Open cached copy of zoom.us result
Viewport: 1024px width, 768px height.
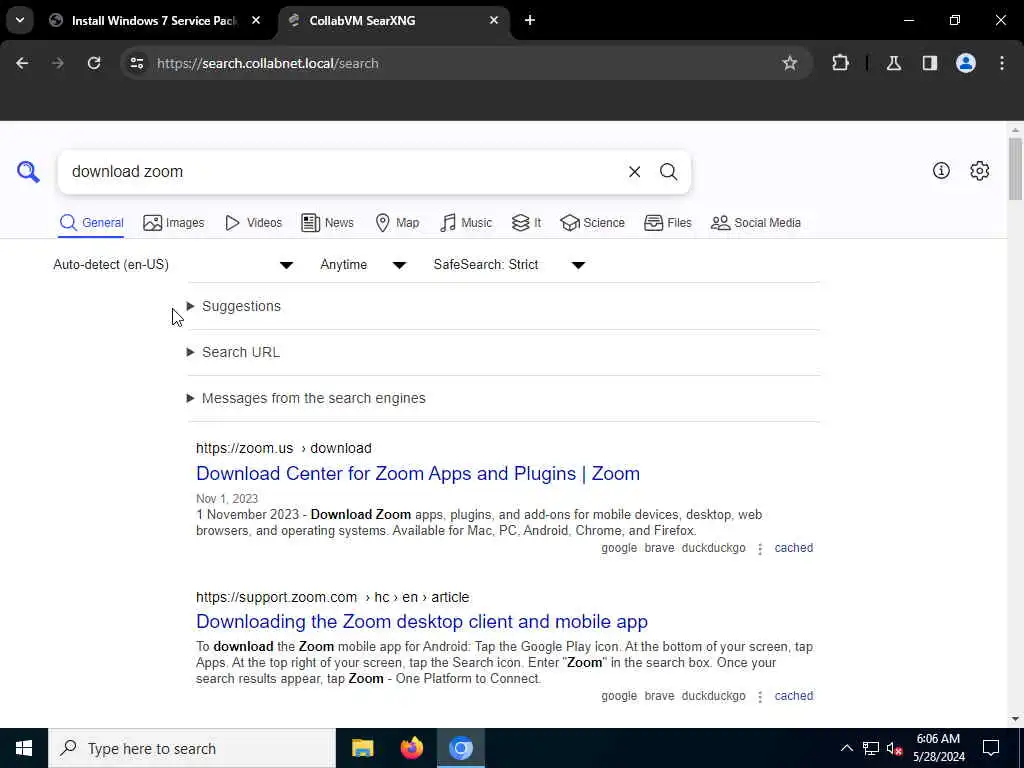click(793, 548)
